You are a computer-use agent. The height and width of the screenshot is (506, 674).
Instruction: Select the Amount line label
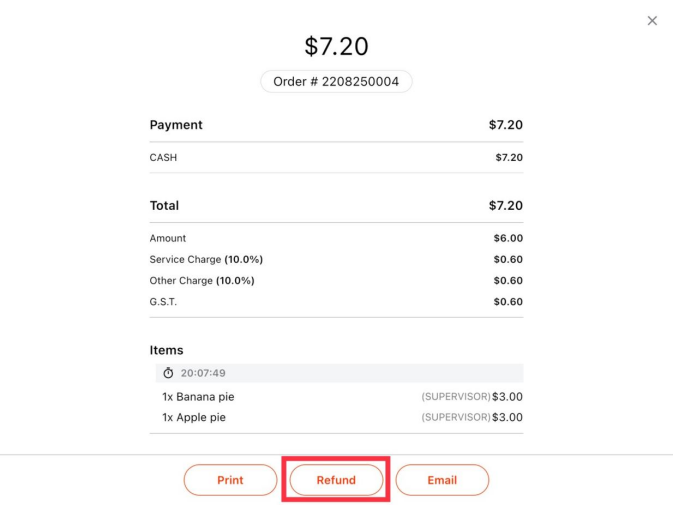pyautogui.click(x=168, y=238)
